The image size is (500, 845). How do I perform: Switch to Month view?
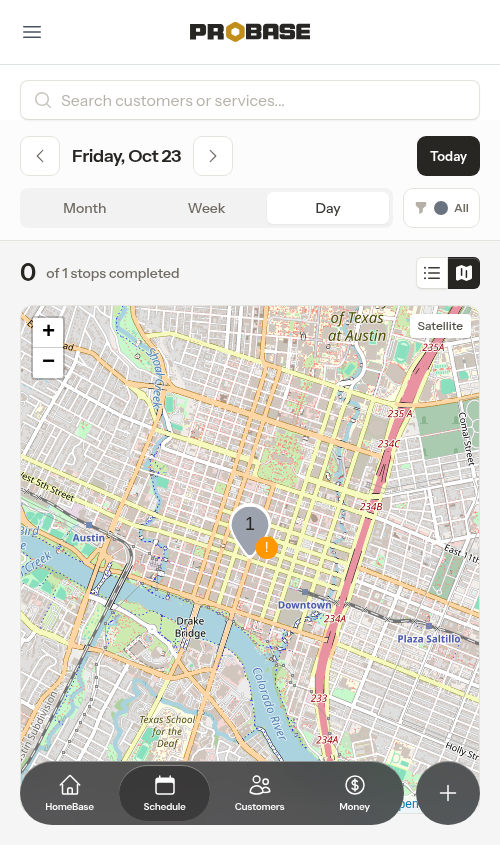[x=85, y=208]
